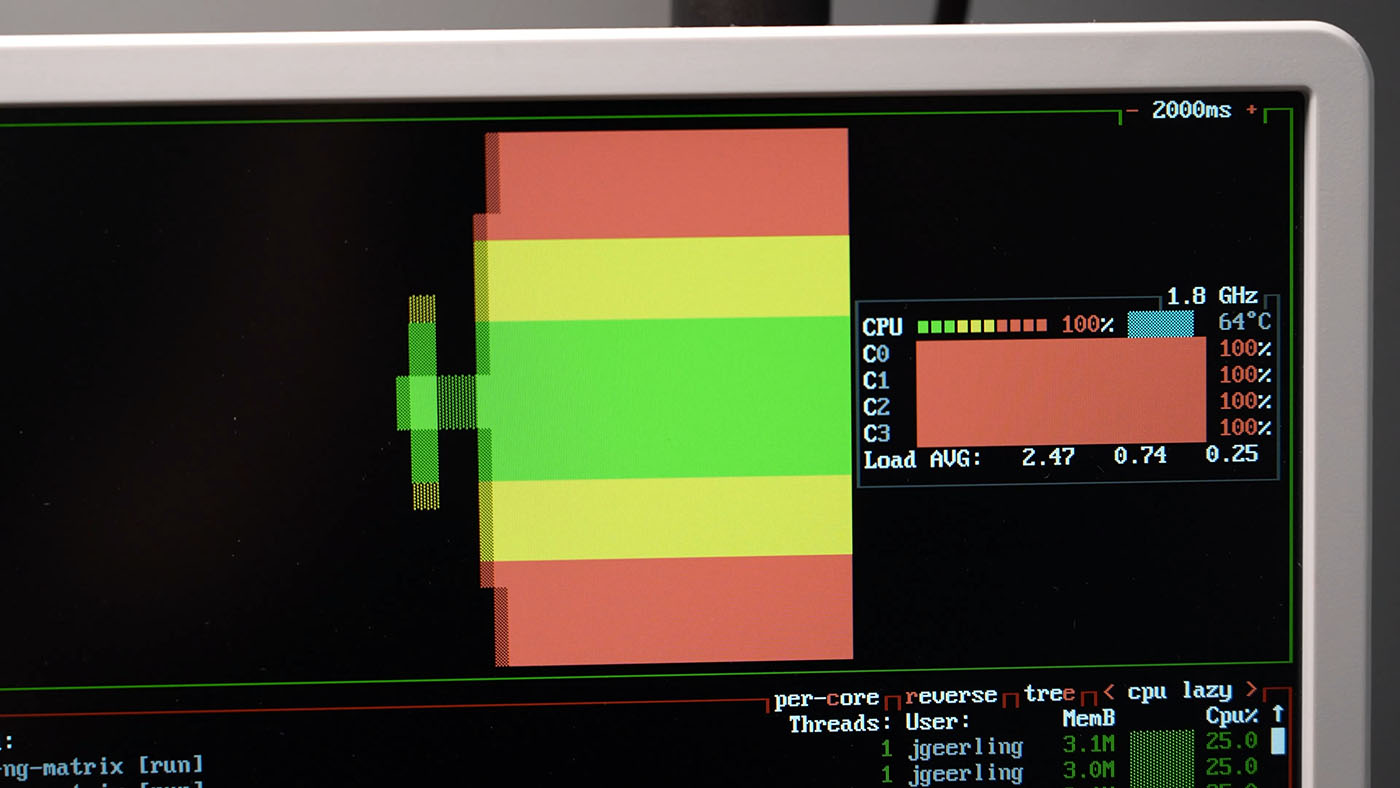Increase update interval with the plus button
The height and width of the screenshot is (788, 1400).
[1251, 110]
